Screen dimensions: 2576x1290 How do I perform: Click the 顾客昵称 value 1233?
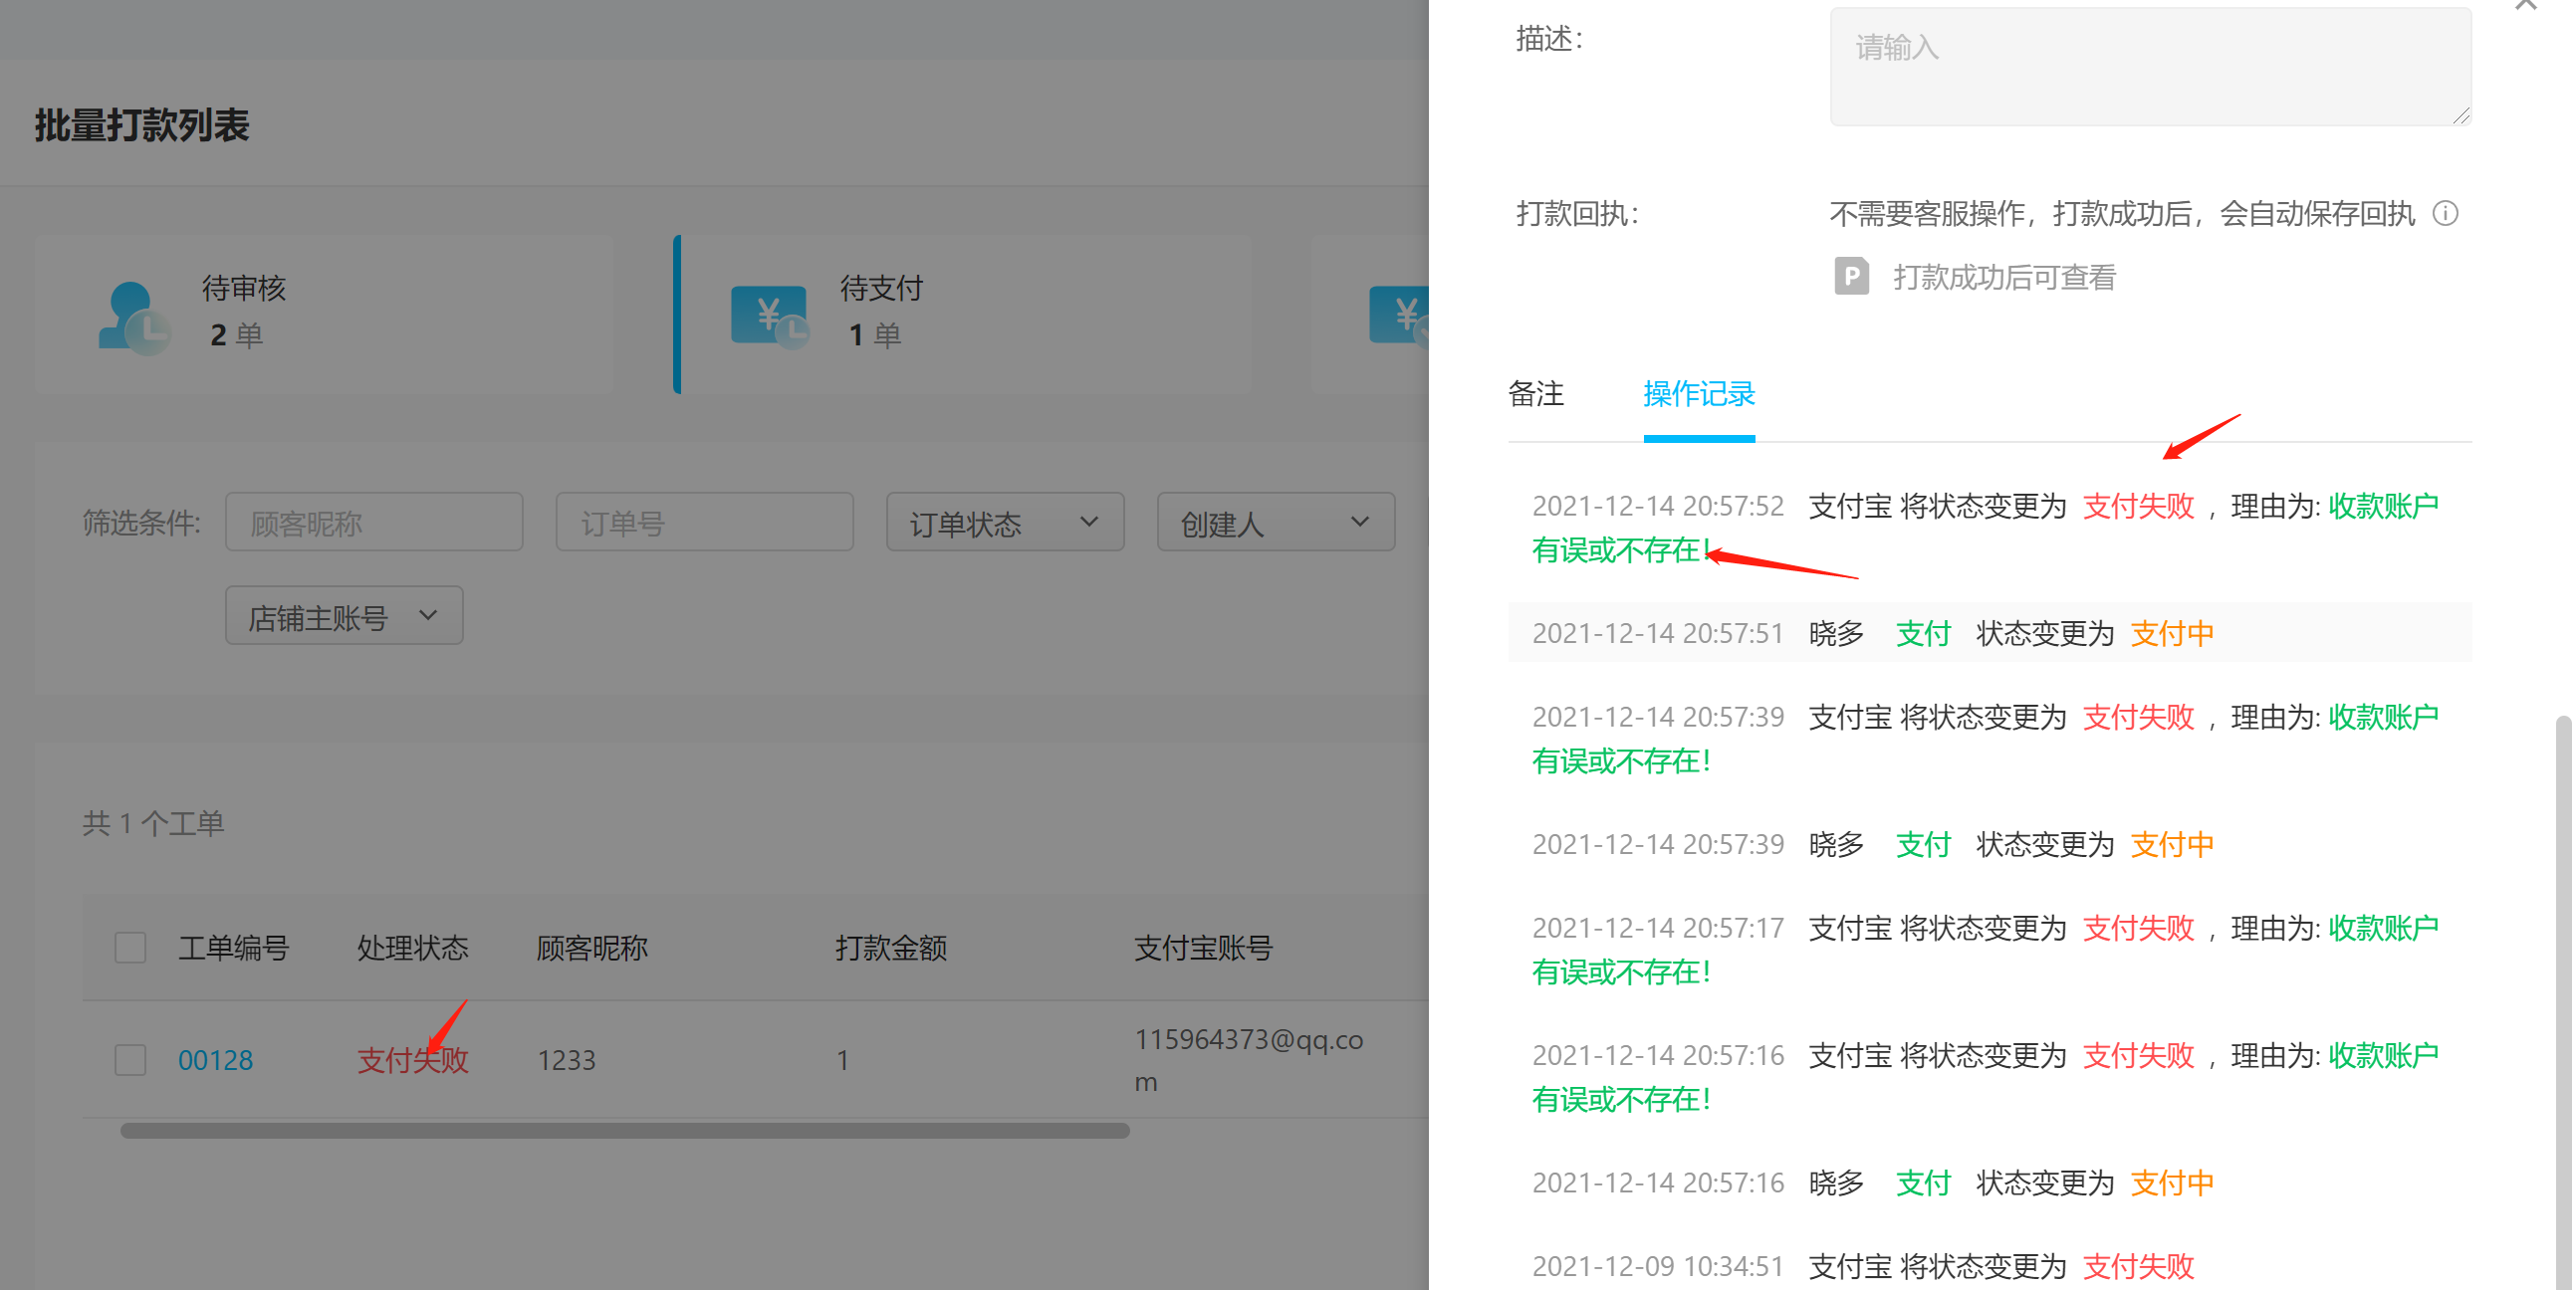(x=566, y=1060)
